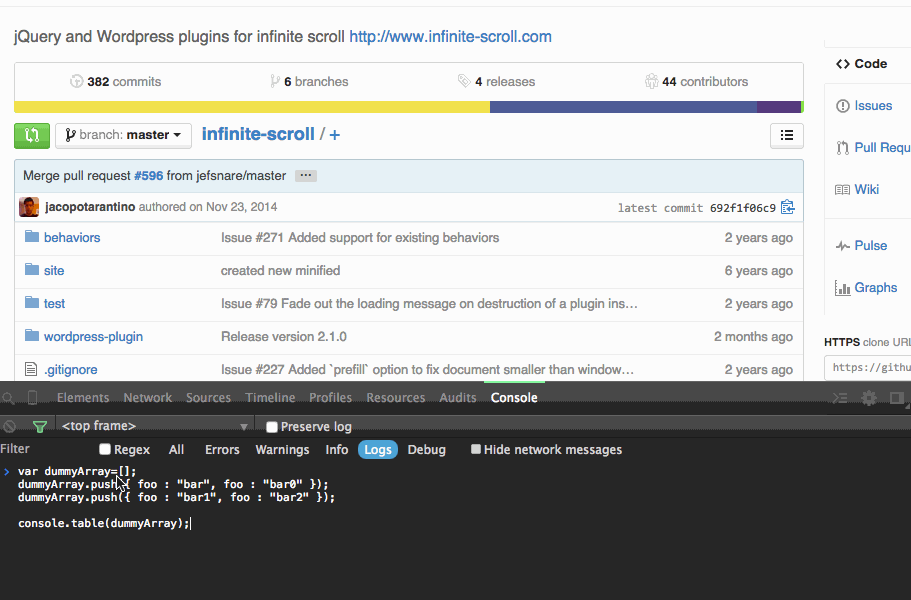Open commit hash 692f1f06c9

point(743,208)
